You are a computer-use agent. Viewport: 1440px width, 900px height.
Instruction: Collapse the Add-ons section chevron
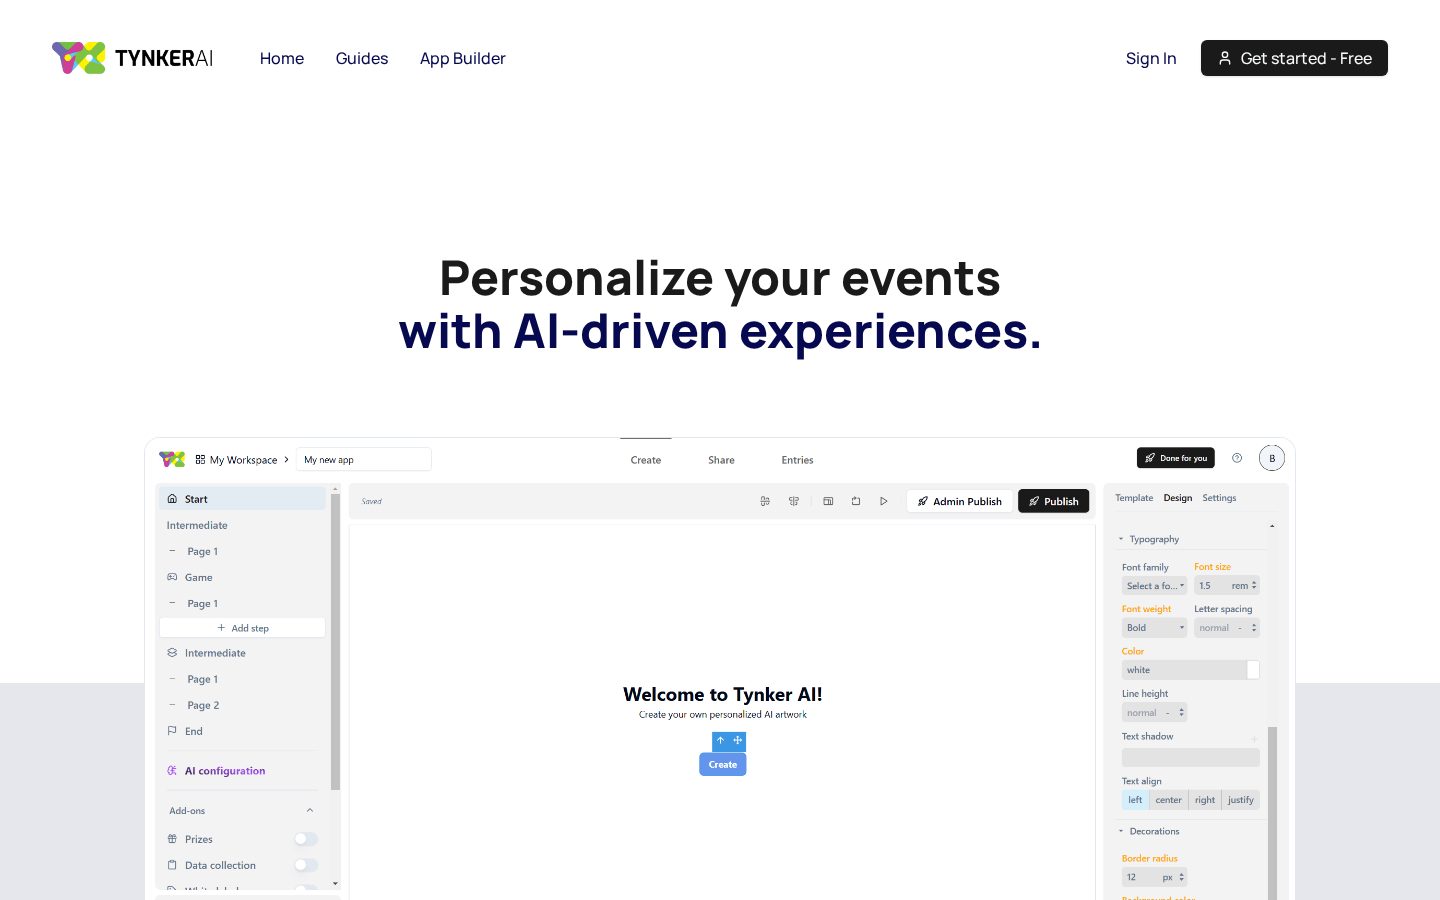pos(310,811)
